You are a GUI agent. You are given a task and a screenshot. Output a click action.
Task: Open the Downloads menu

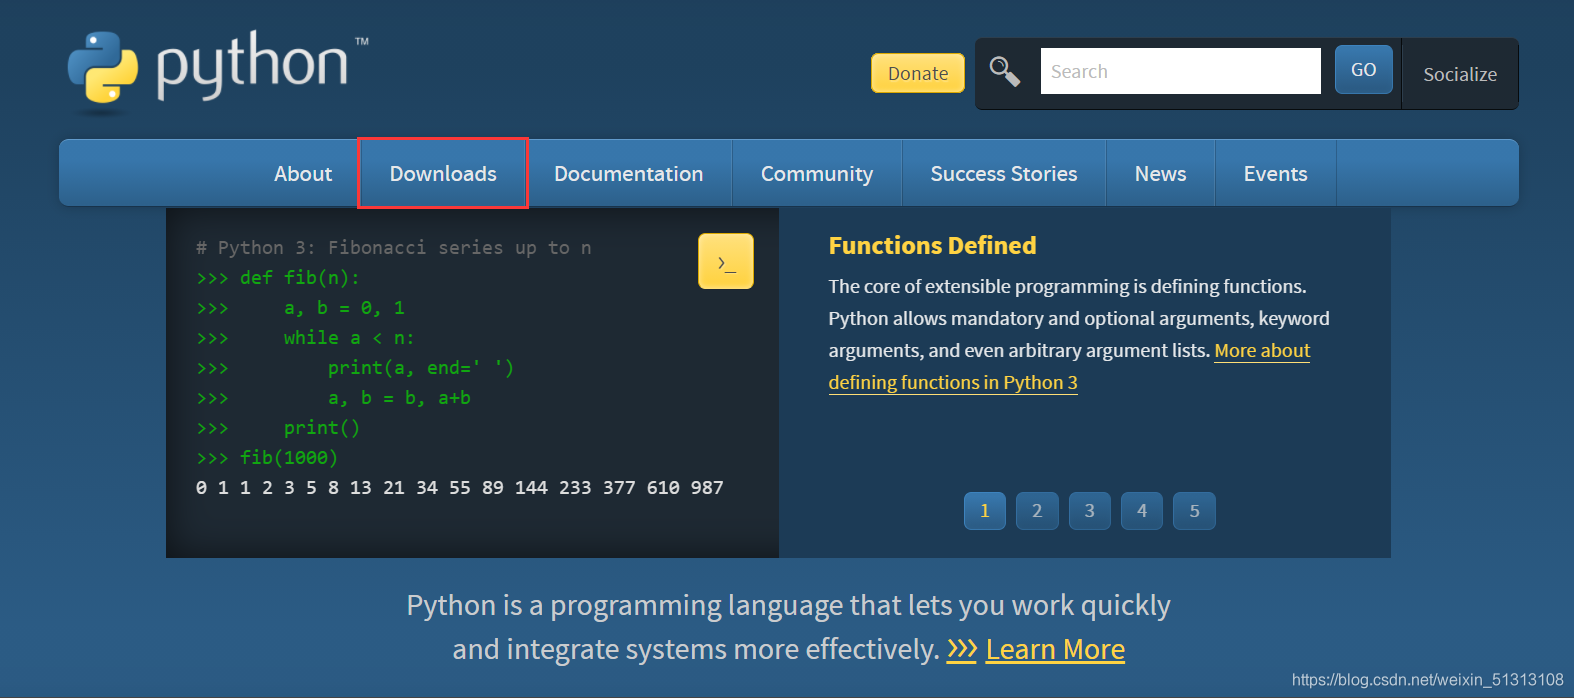[x=443, y=173]
